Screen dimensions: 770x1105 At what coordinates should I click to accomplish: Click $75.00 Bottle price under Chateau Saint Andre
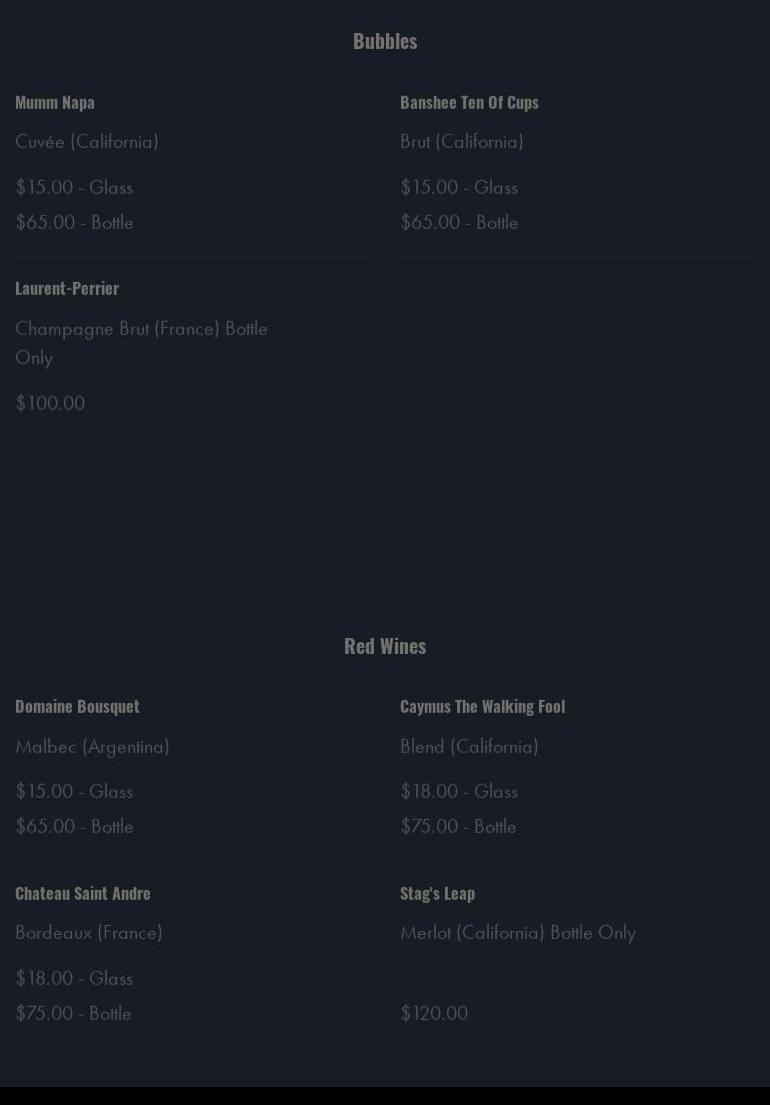(x=73, y=1013)
